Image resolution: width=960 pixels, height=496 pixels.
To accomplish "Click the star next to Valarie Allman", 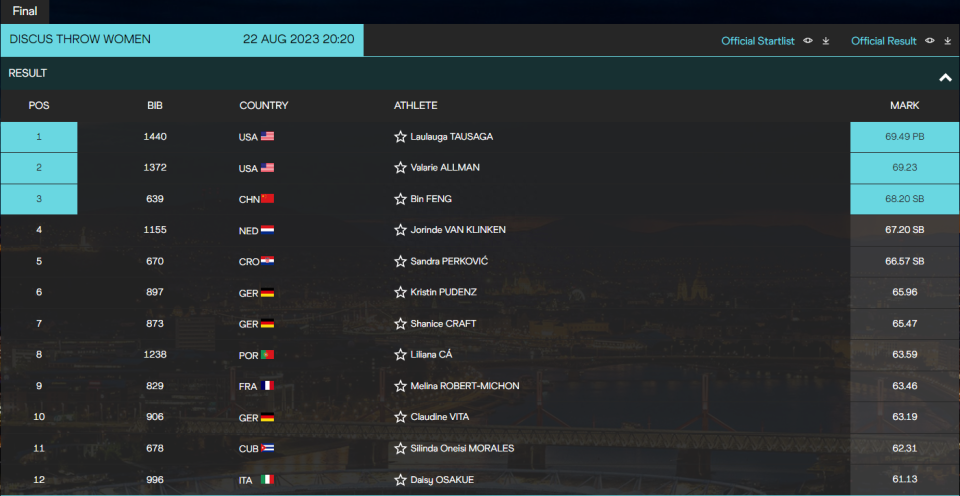I will click(x=400, y=168).
